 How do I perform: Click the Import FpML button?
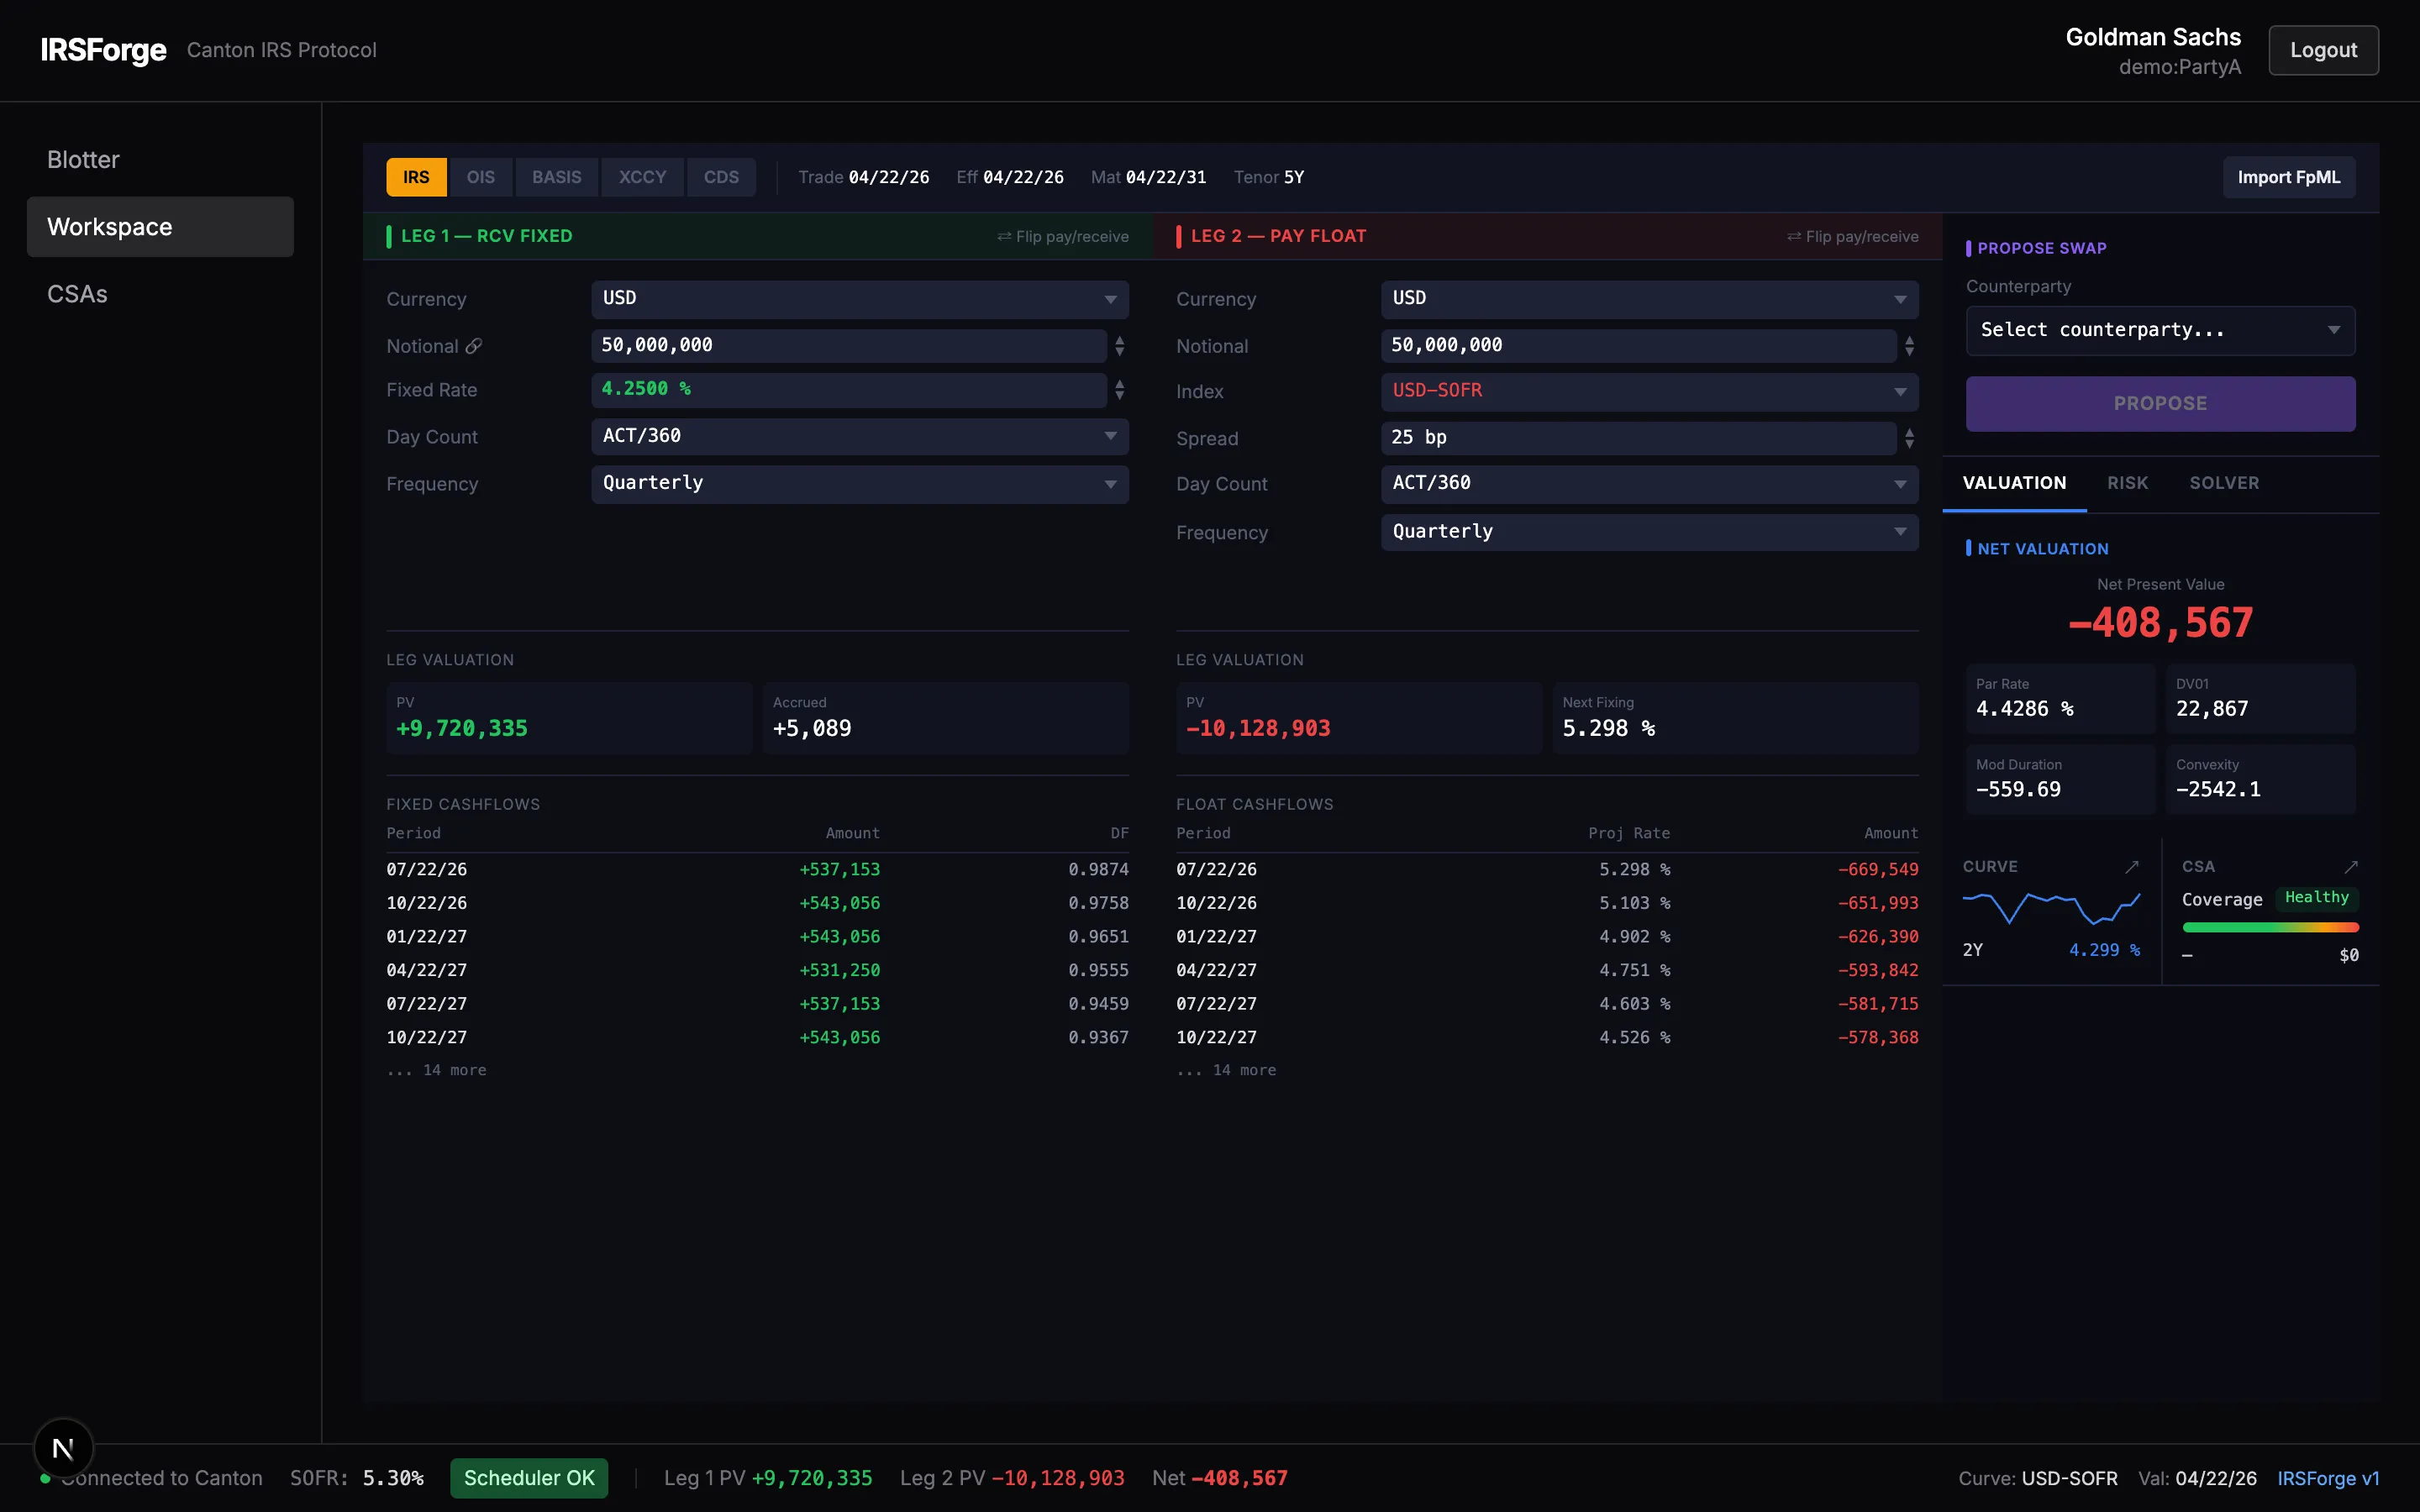[x=2288, y=176]
